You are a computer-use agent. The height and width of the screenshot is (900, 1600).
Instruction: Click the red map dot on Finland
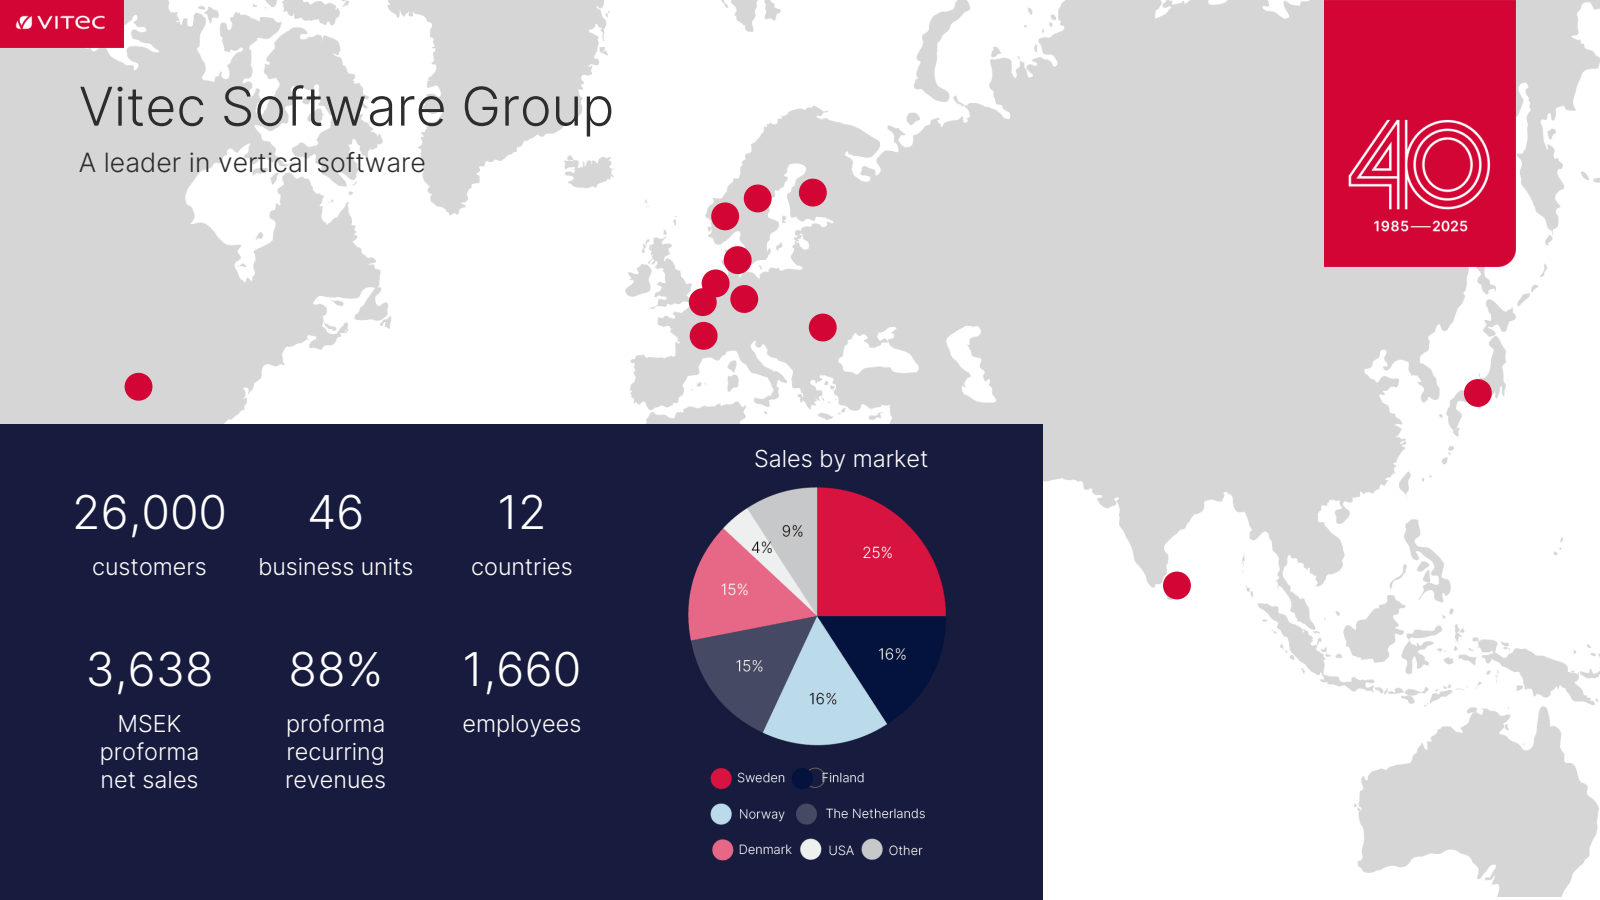(x=813, y=192)
